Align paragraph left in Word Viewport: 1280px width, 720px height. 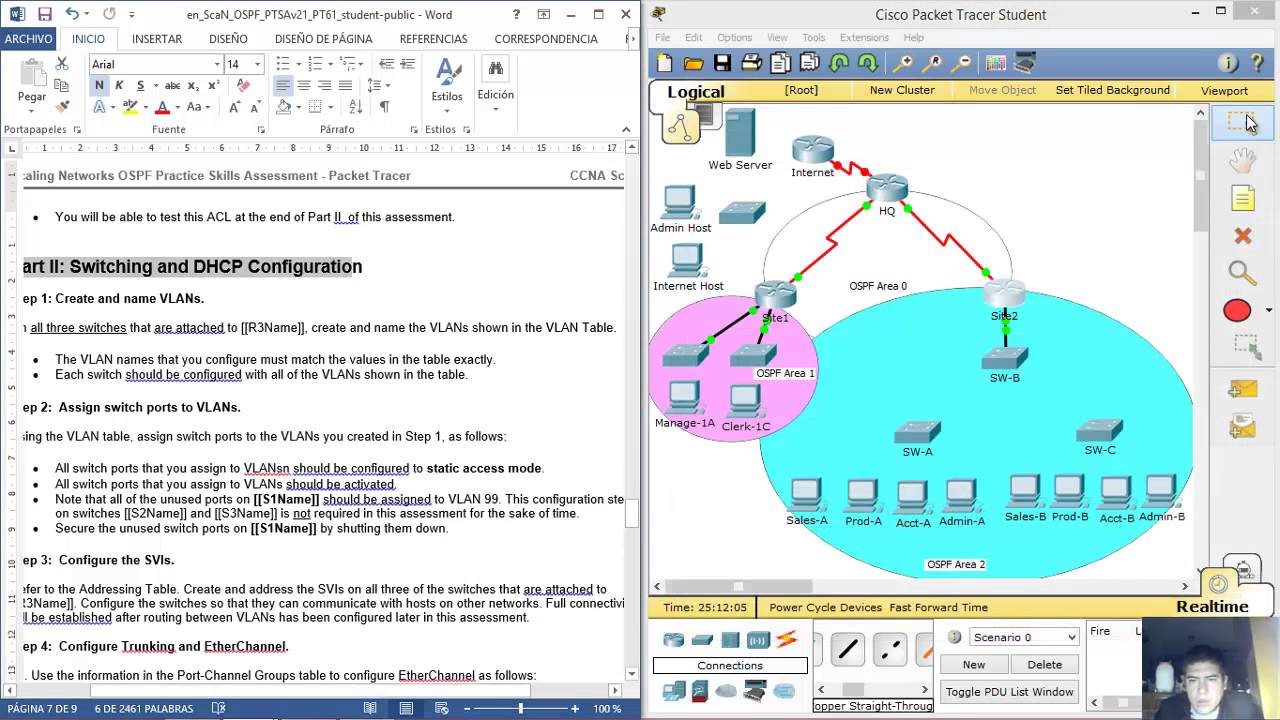point(283,85)
